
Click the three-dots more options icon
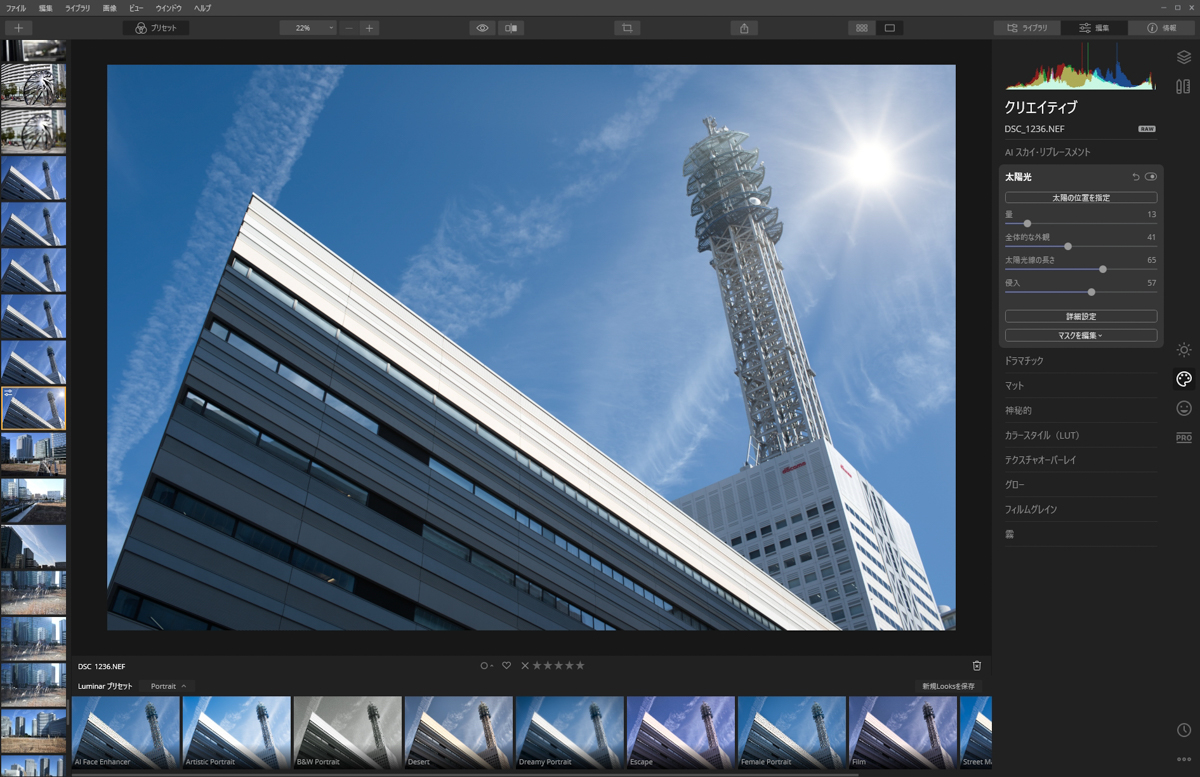tap(1184, 759)
